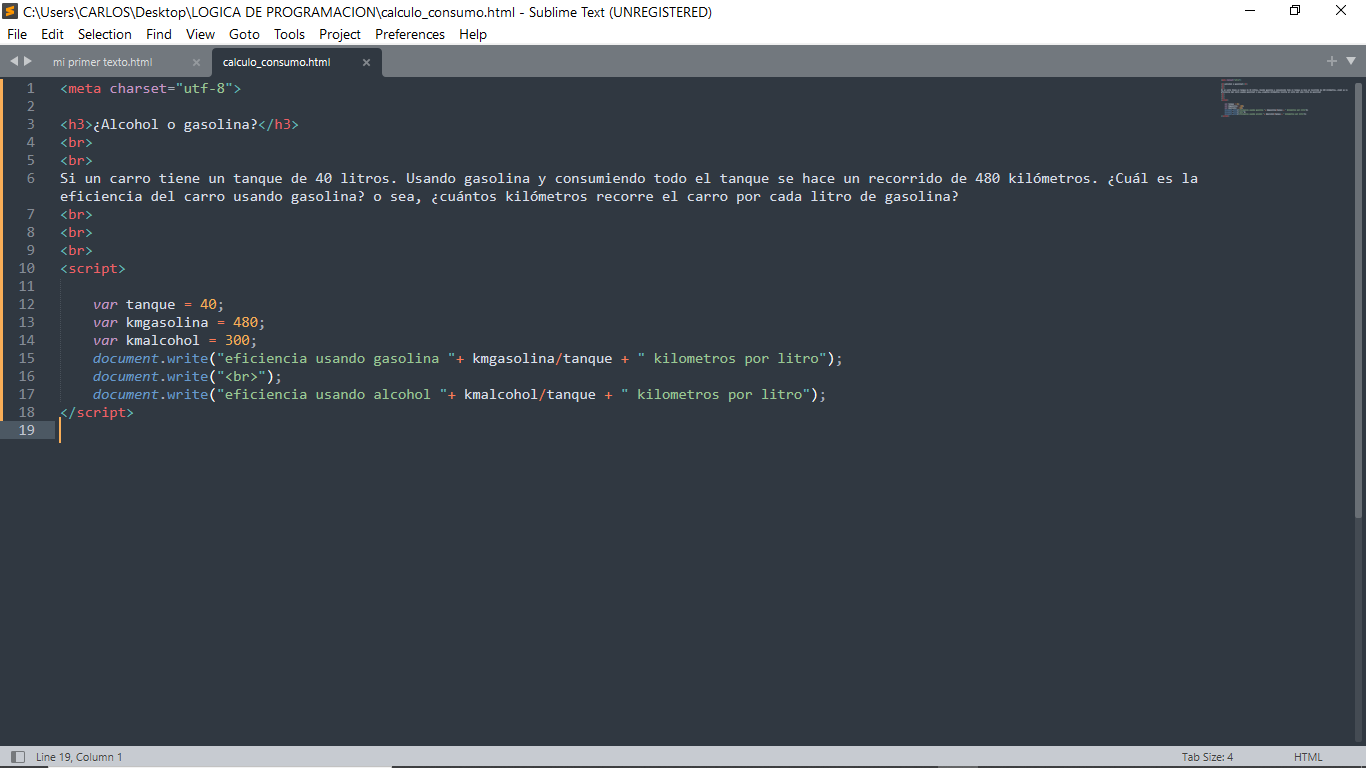
Task: Close the calculo_consumo.html tab
Action: tap(366, 62)
